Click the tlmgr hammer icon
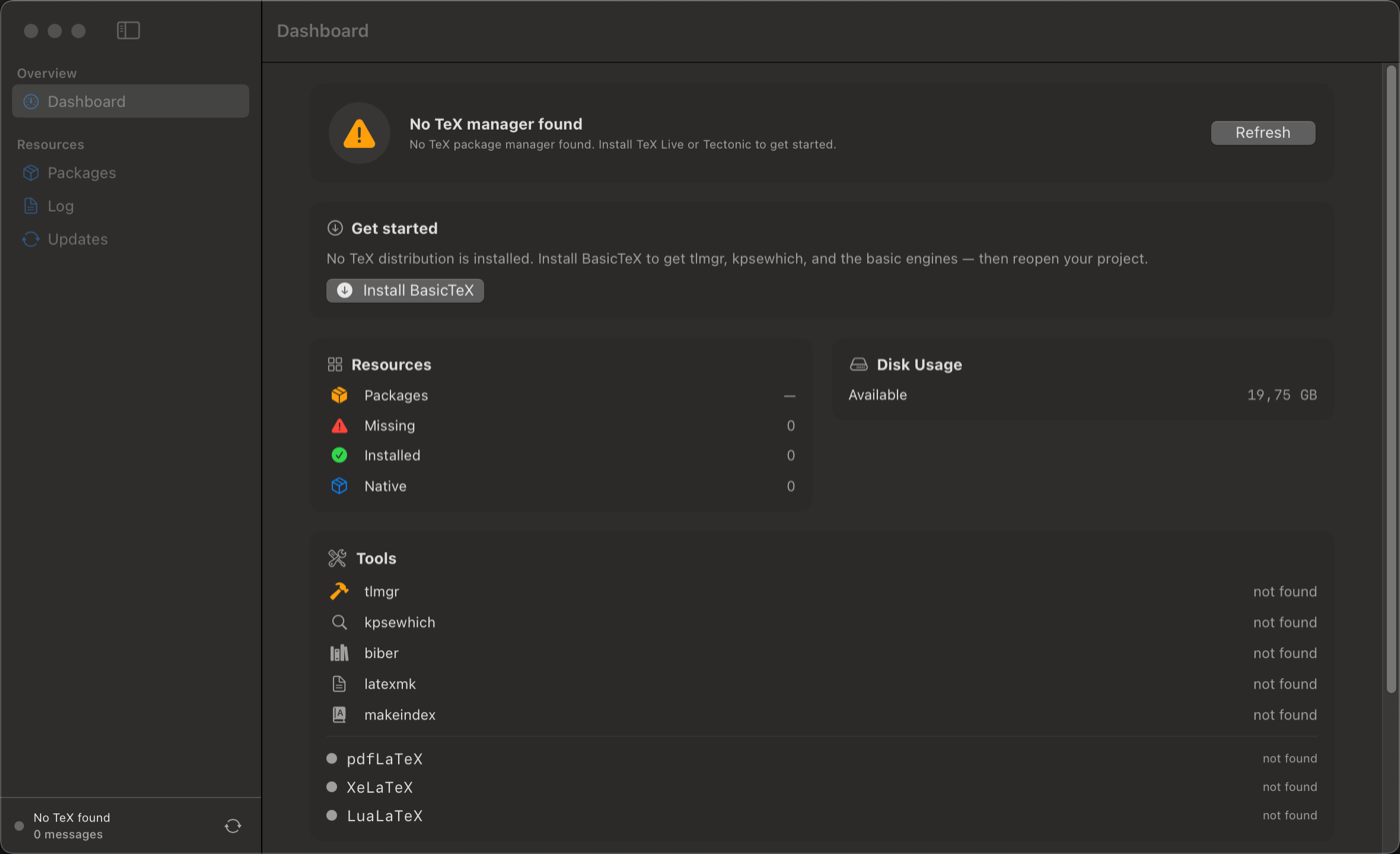 tap(339, 591)
